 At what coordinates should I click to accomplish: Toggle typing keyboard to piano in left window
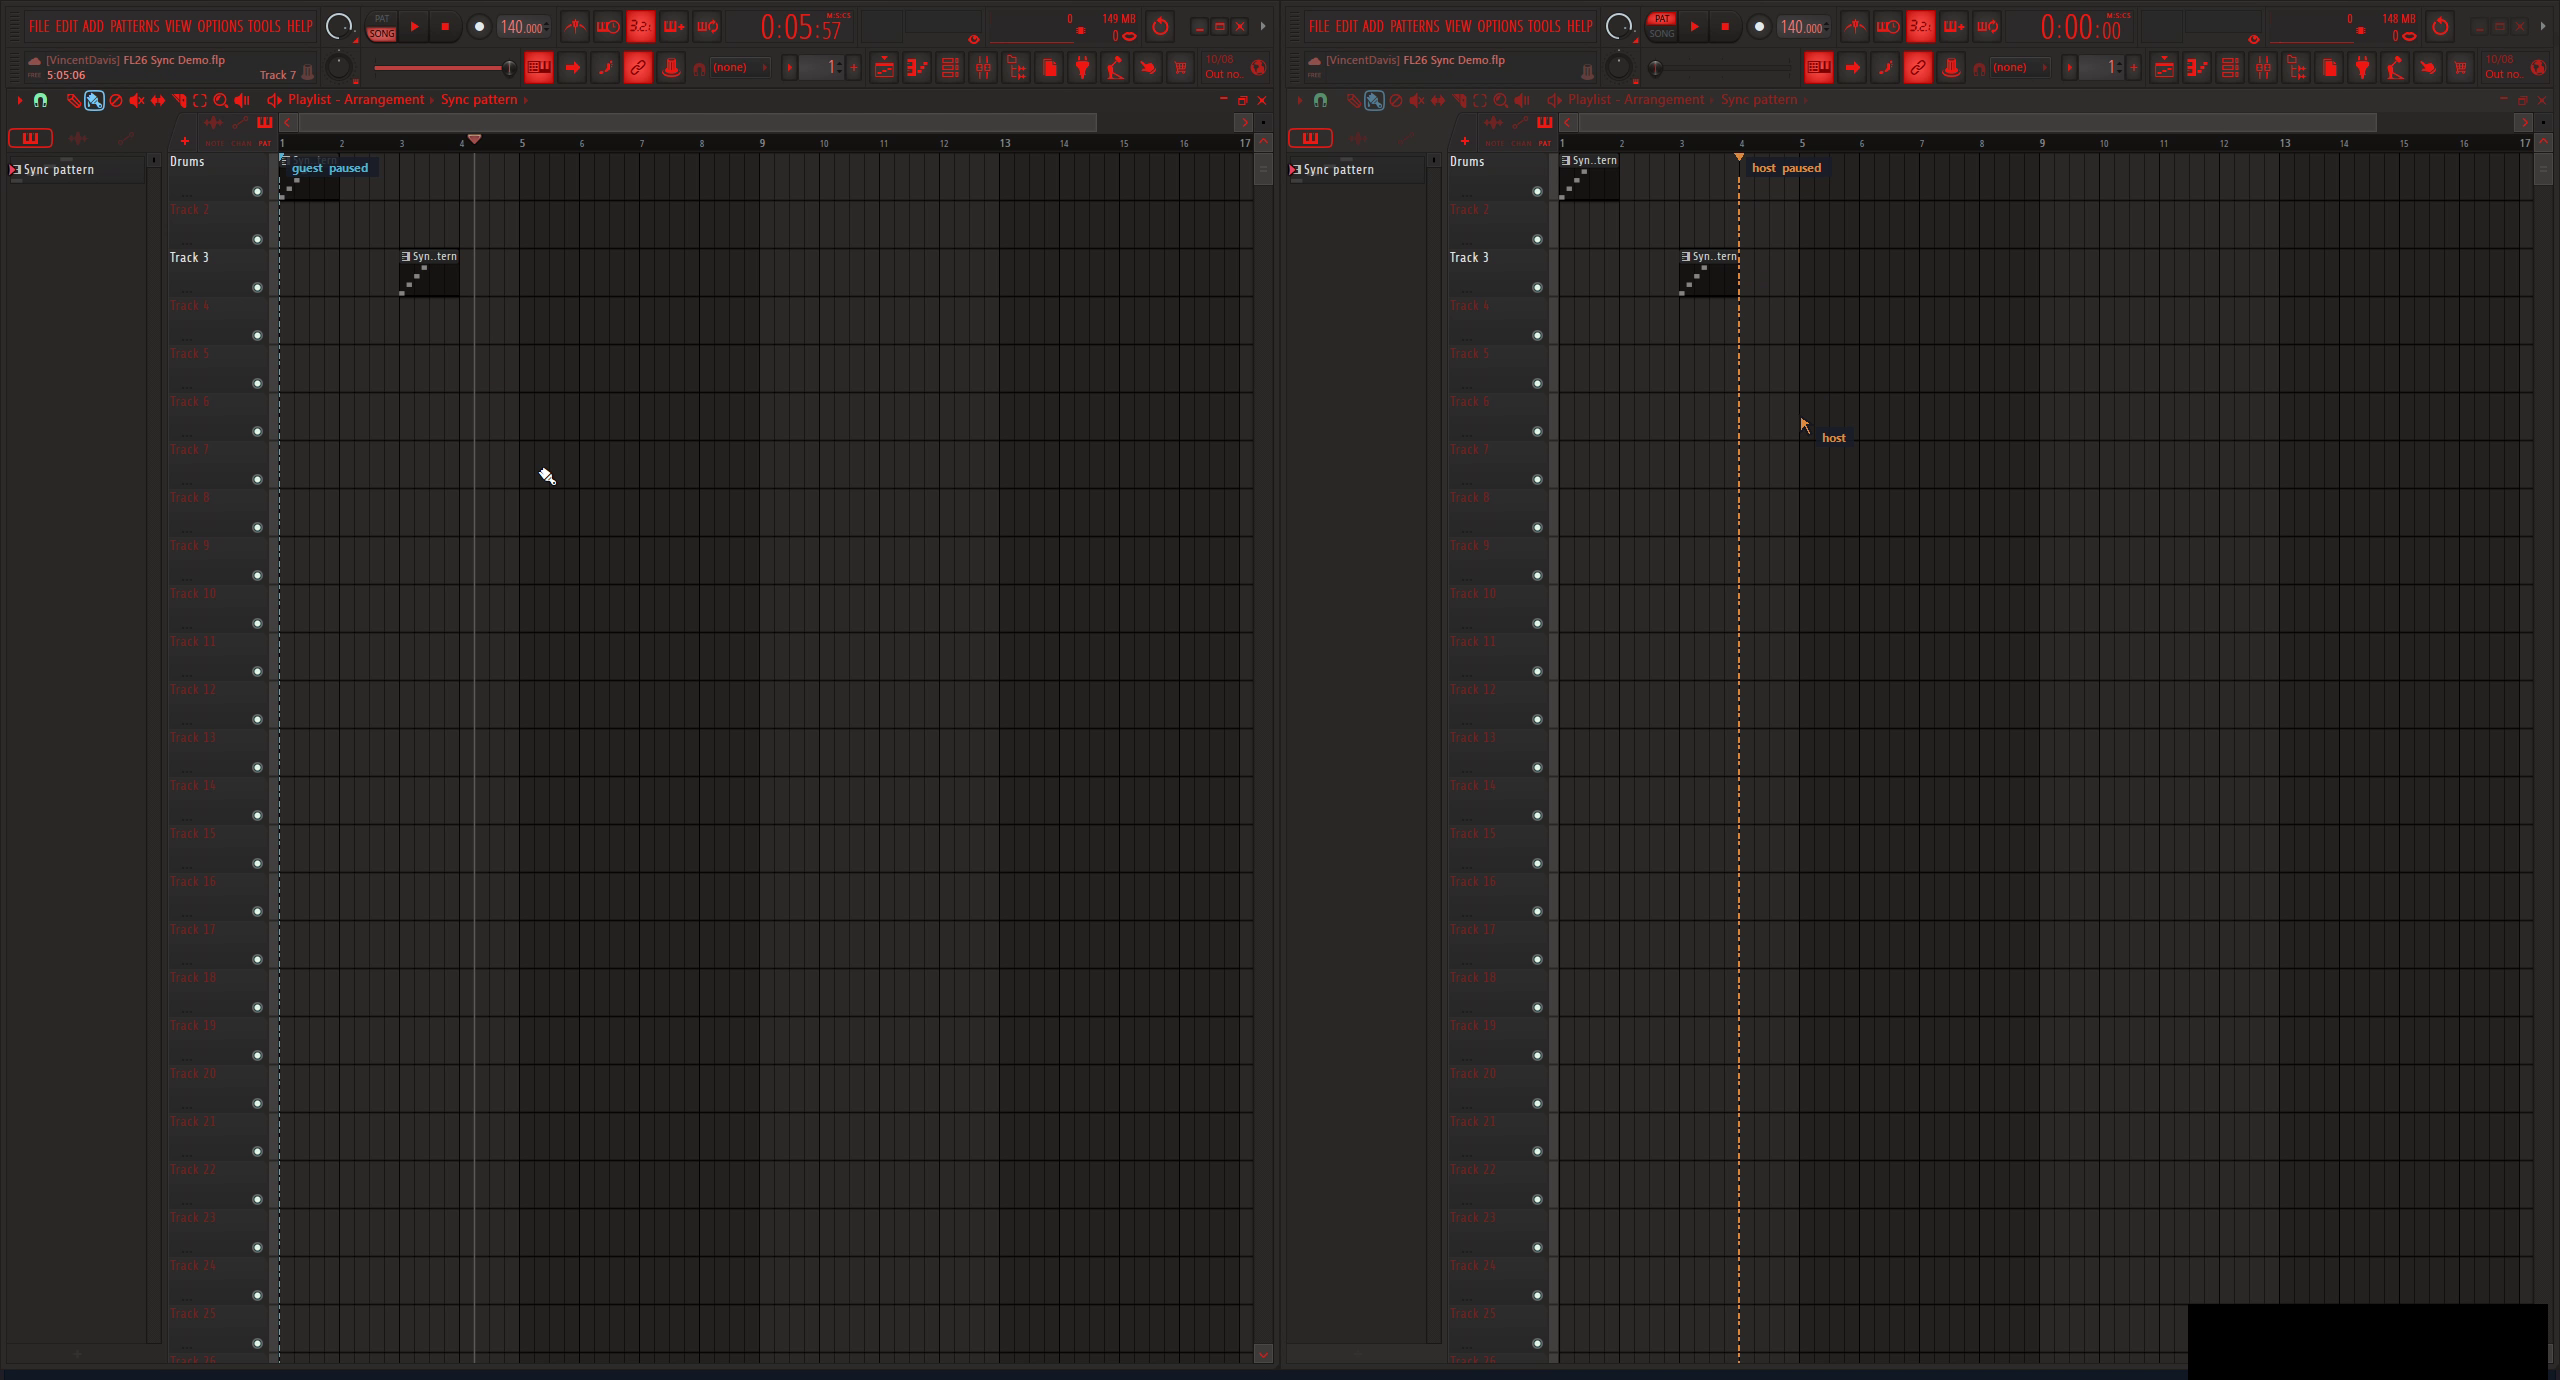539,68
